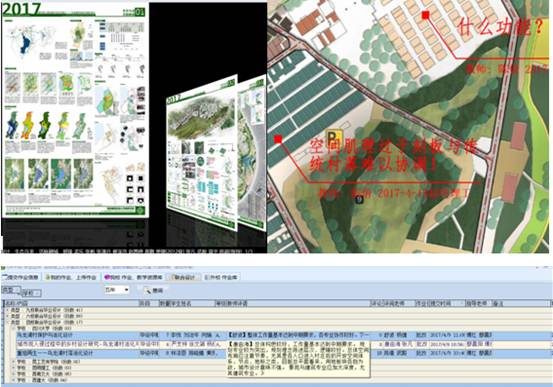553x387 pixels.
Task: Expand the first 类型 group in the list
Action: point(7,310)
